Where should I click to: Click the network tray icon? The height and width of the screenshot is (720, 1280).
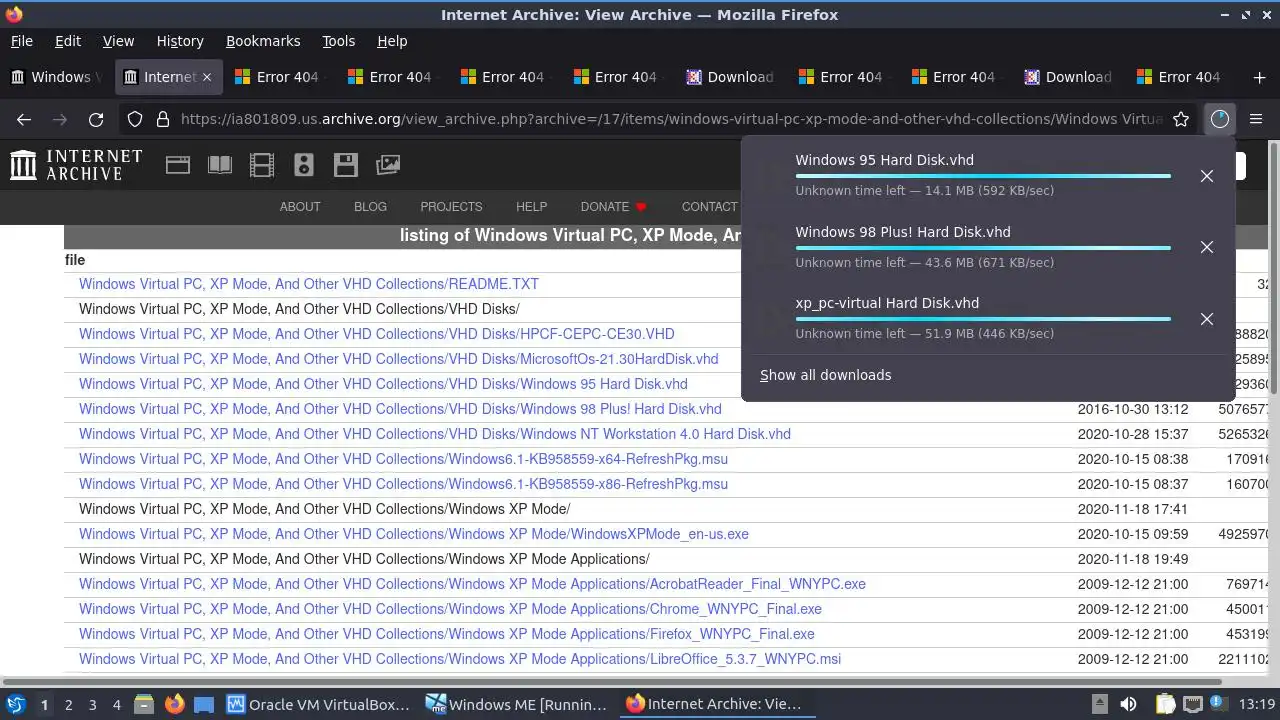[1192, 704]
